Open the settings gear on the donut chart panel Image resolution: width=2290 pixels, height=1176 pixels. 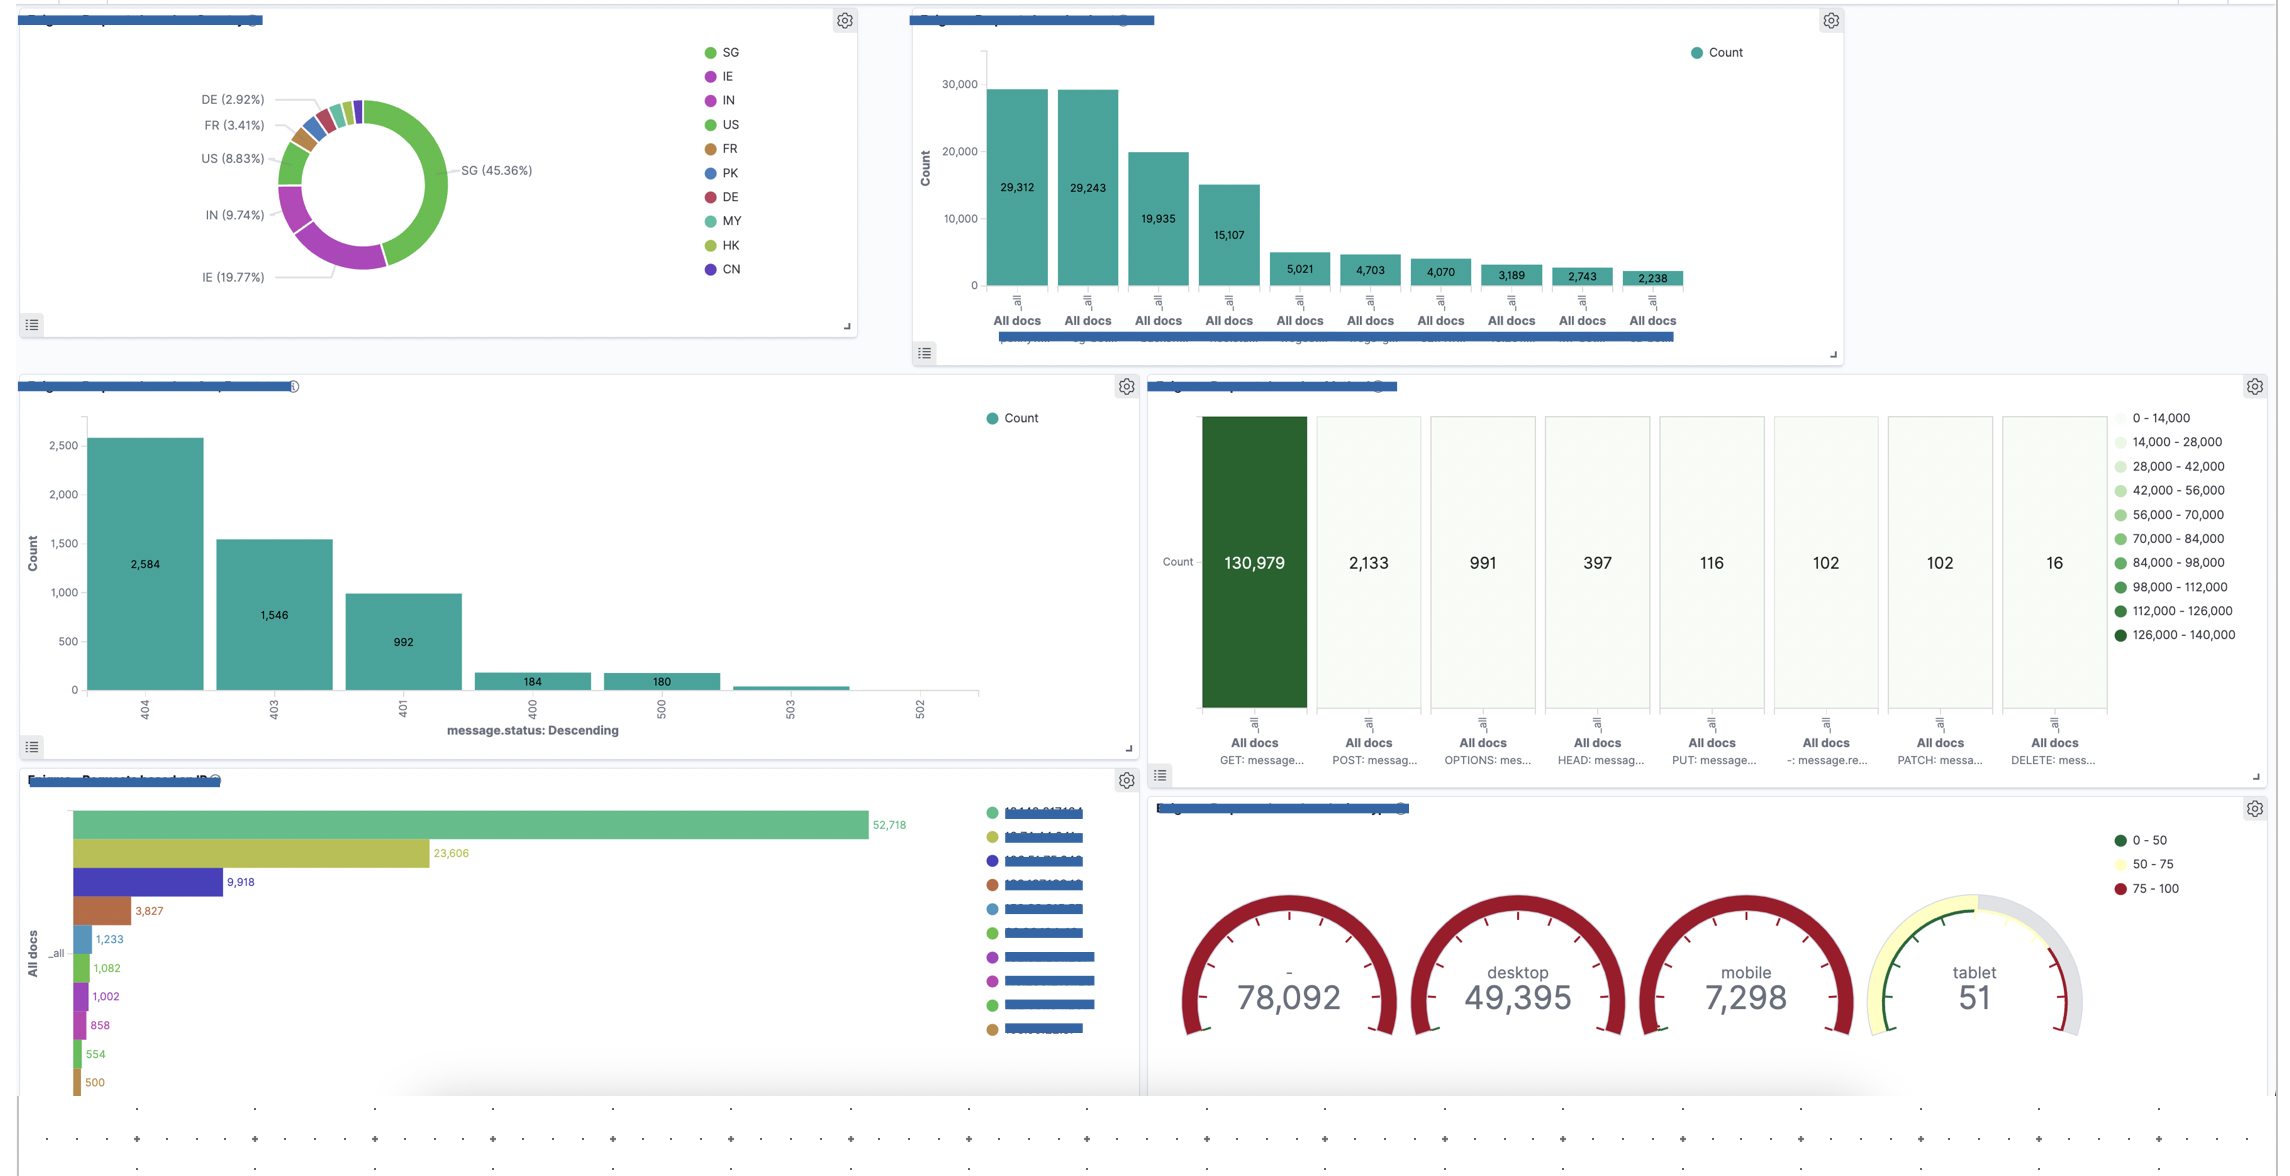pos(846,20)
